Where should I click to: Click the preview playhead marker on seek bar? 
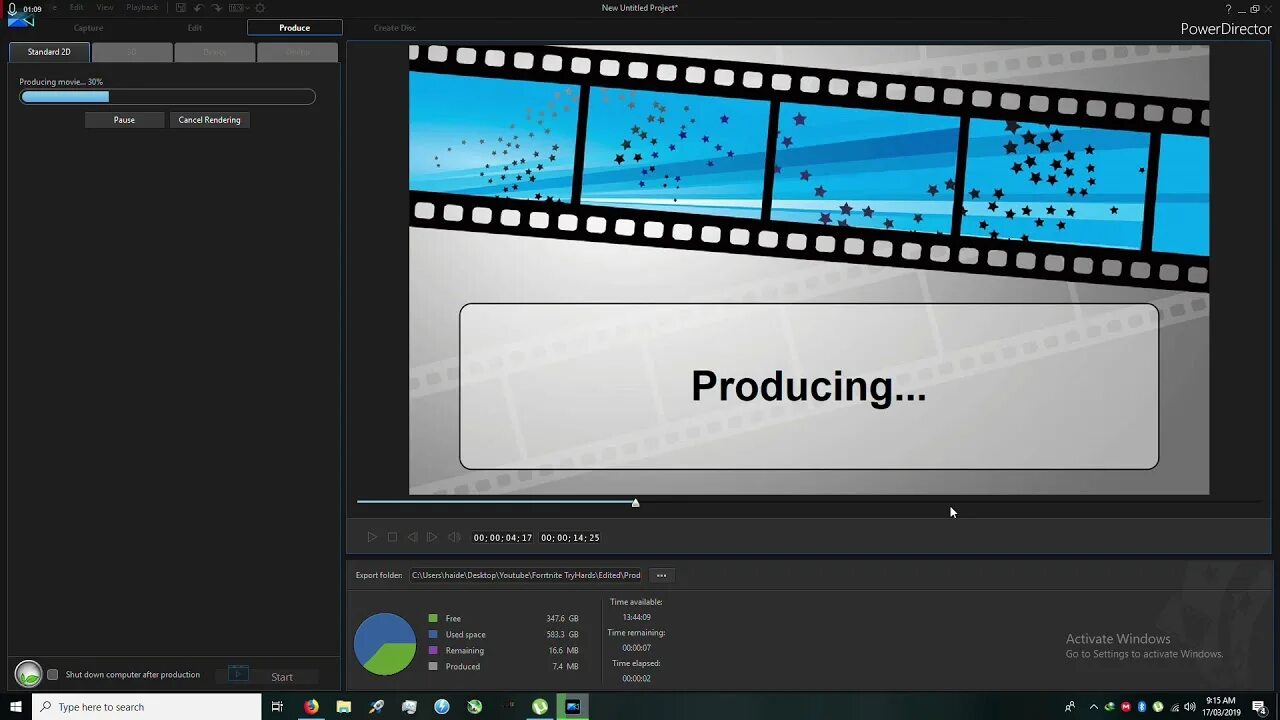click(x=635, y=502)
